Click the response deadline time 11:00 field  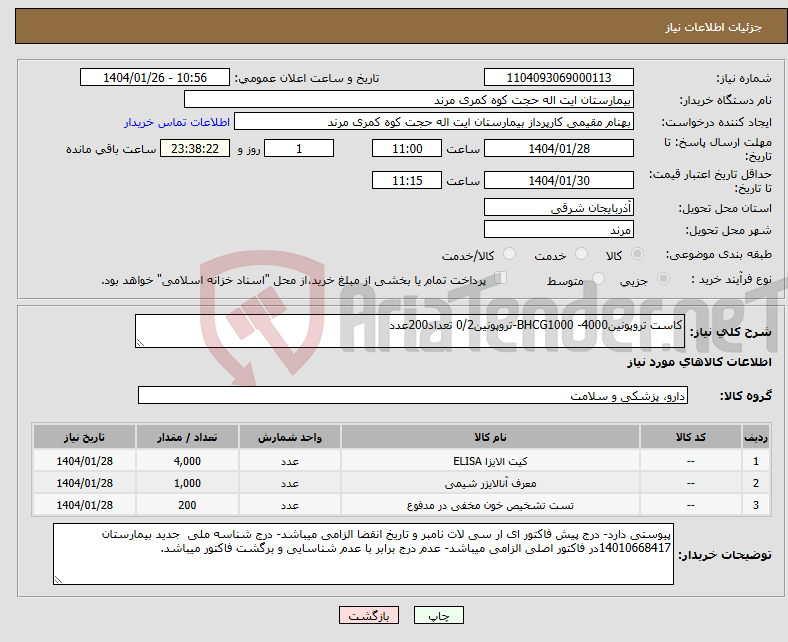[407, 148]
